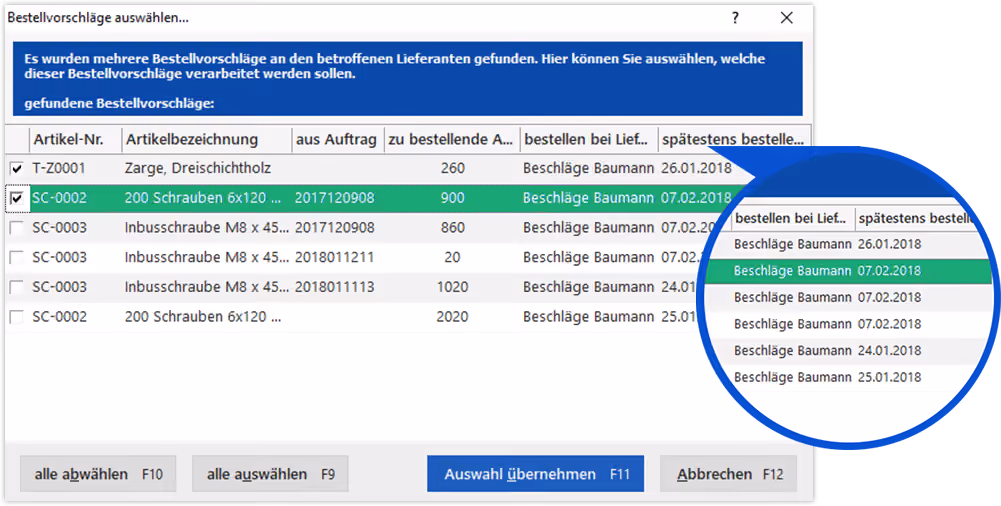Image resolution: width=1001 pixels, height=506 pixels.
Task: Click Beschläge Baumann in the 860 row
Action: (589, 228)
